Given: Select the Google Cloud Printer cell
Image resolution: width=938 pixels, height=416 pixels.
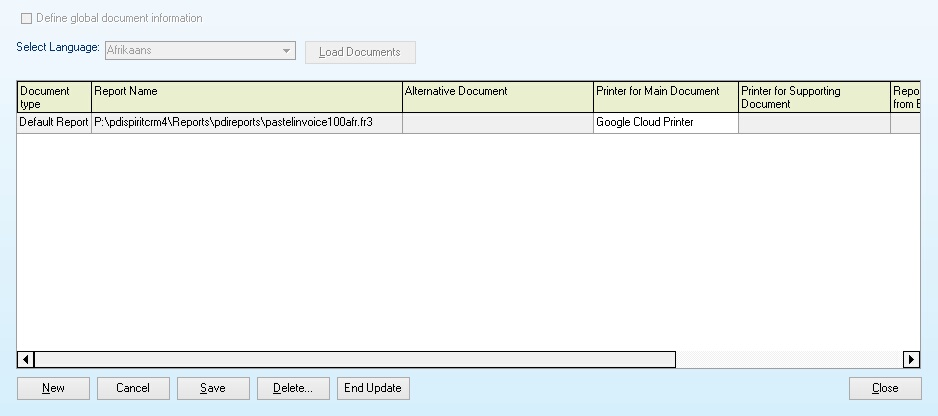Looking at the screenshot, I should tap(665, 123).
